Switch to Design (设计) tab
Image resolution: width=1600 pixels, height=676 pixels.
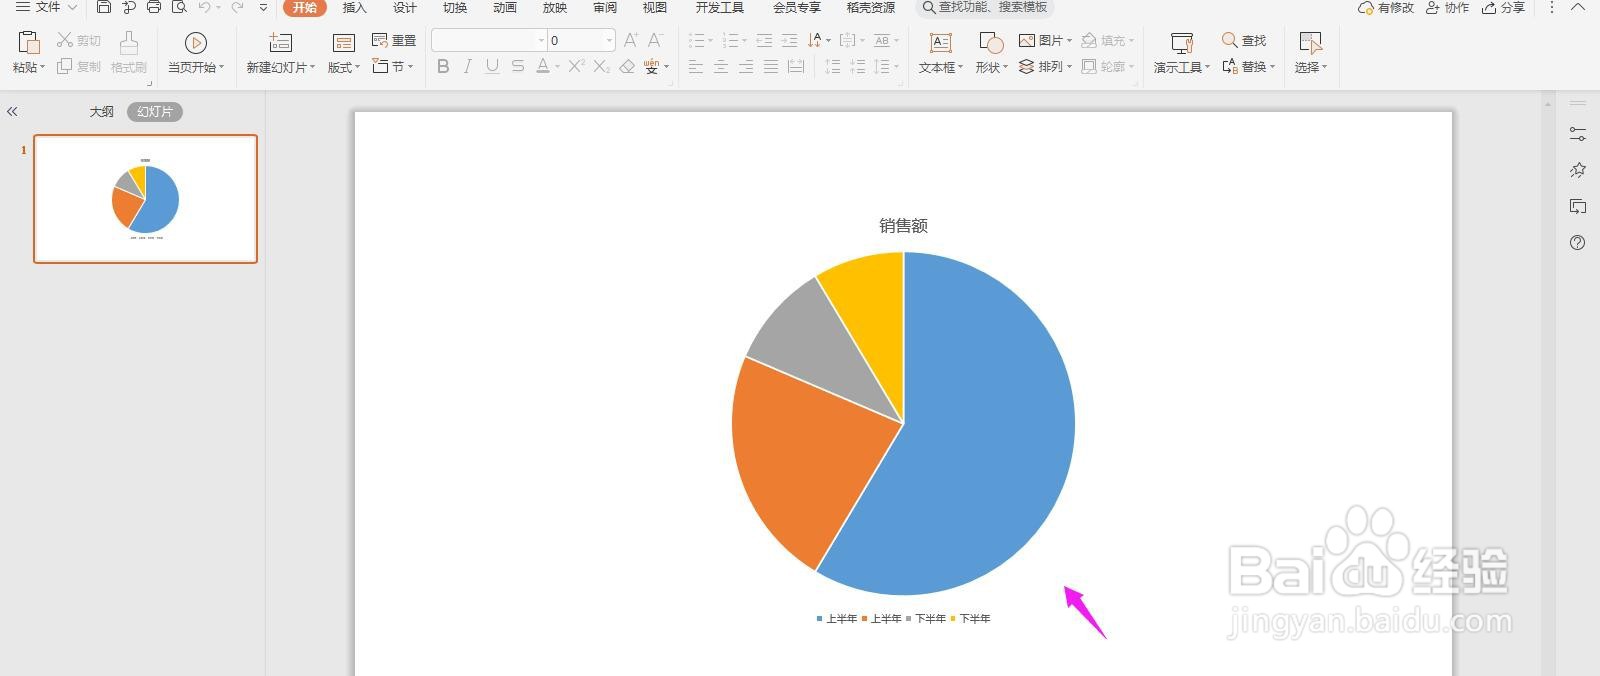[405, 7]
